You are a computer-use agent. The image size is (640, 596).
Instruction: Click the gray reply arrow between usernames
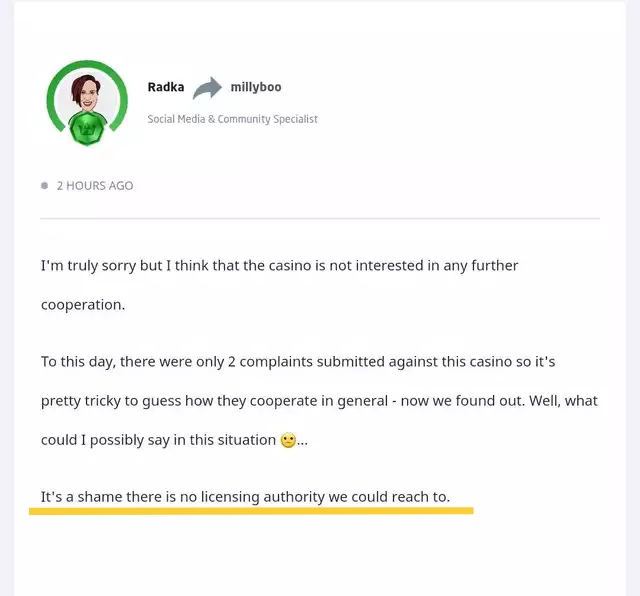pos(207,88)
